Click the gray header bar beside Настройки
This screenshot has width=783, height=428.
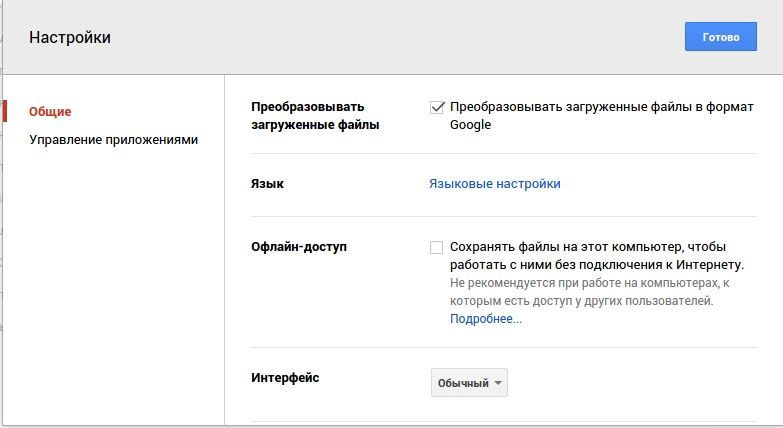400,38
